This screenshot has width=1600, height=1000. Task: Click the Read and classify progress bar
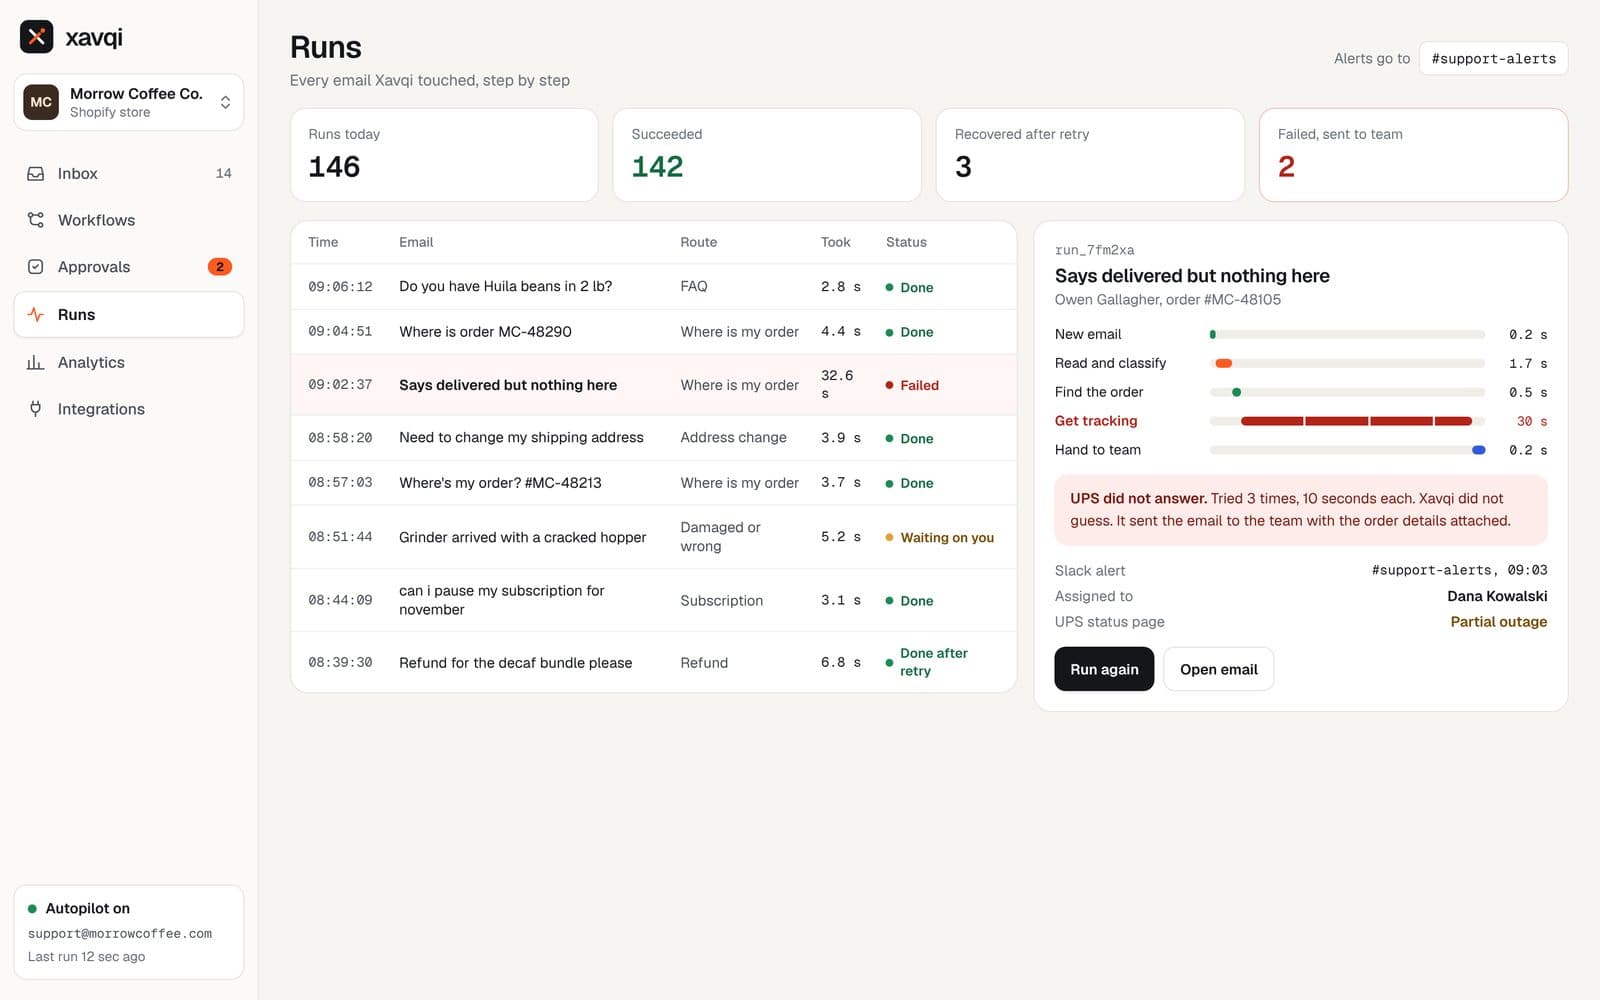[1347, 363]
